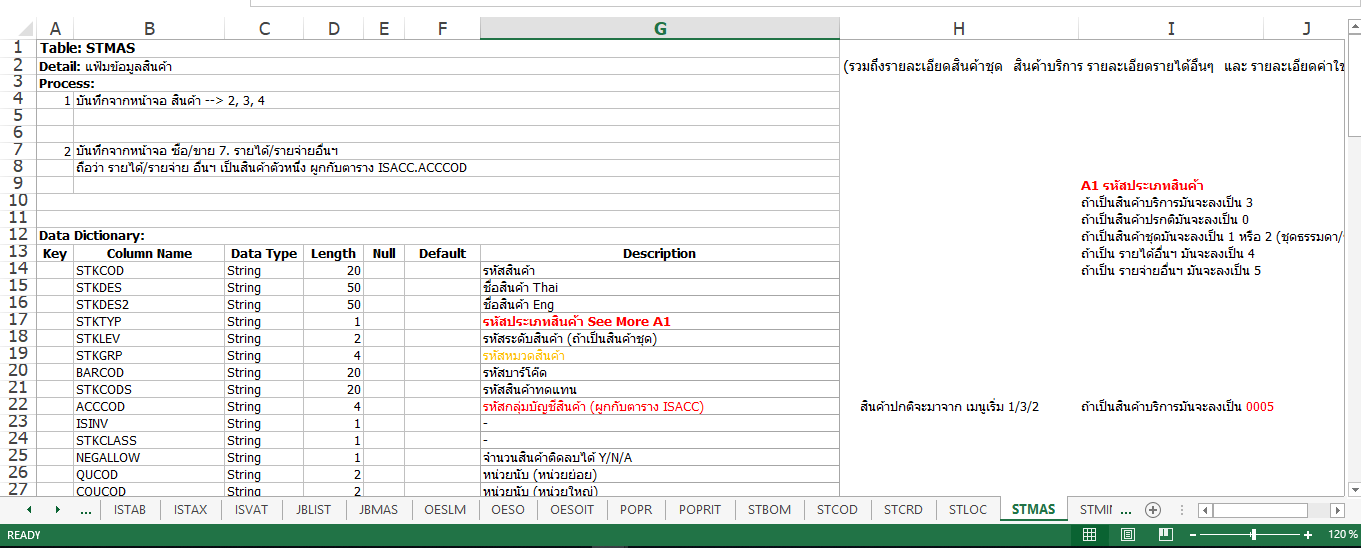Open the 120% zoom level dialog

pos(1342,535)
